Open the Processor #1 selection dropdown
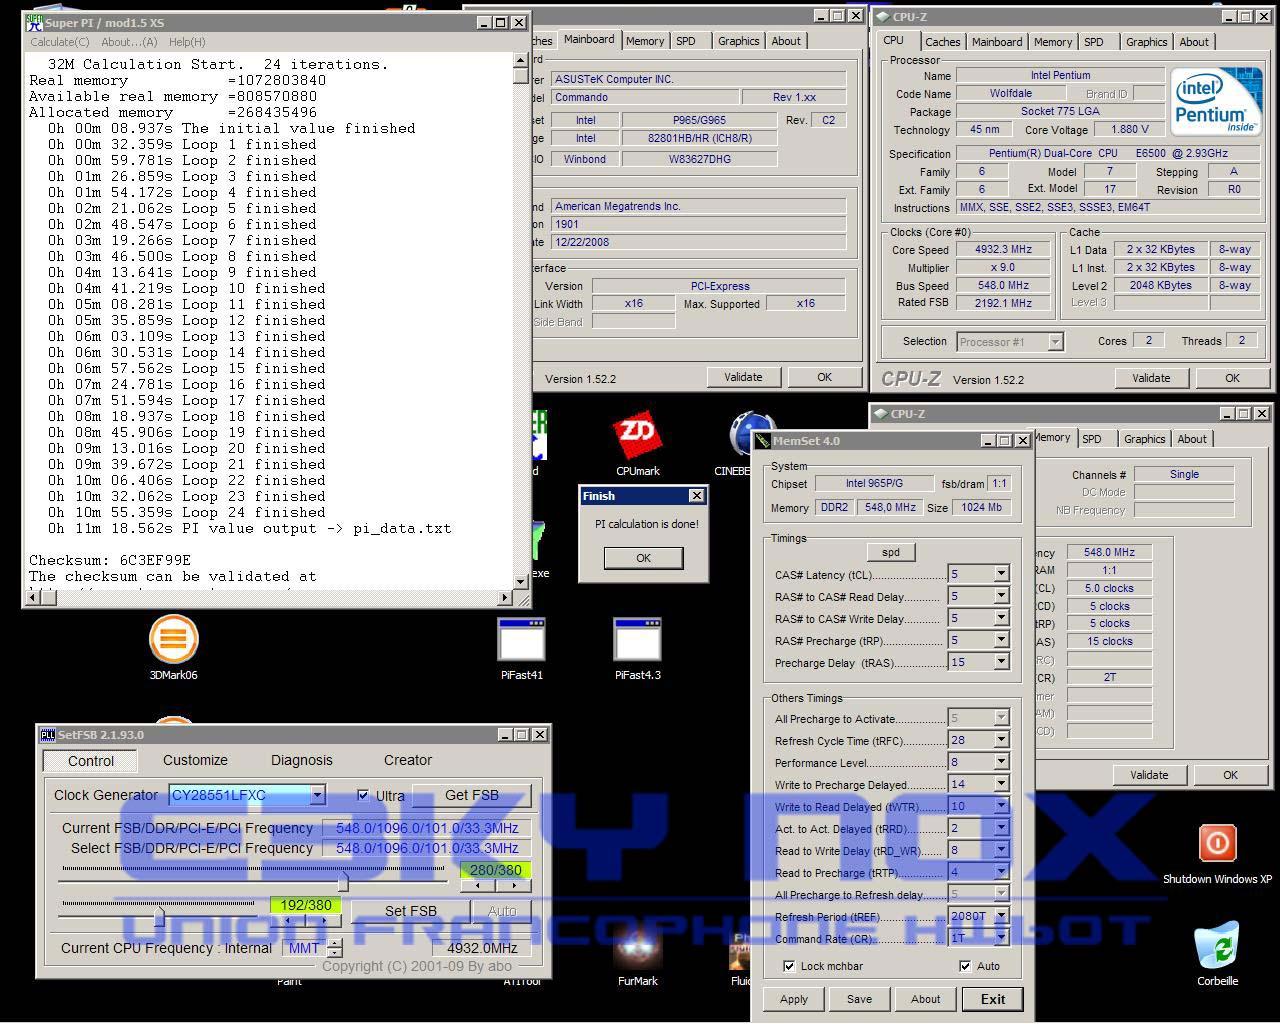The width and height of the screenshot is (1280, 1024). 1055,342
